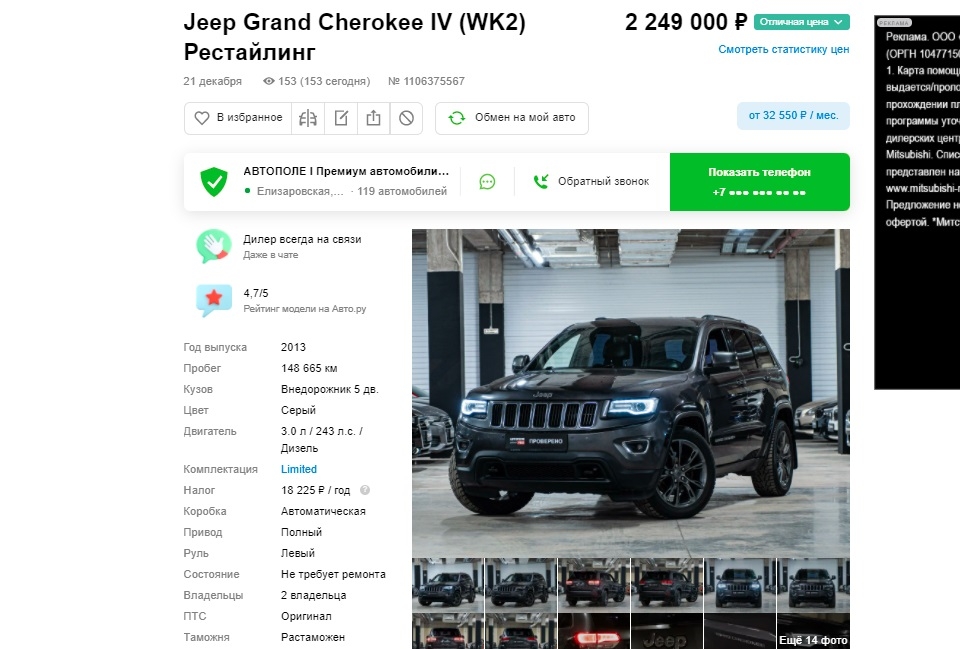
Task: Hide listing with the block icon
Action: 407,118
